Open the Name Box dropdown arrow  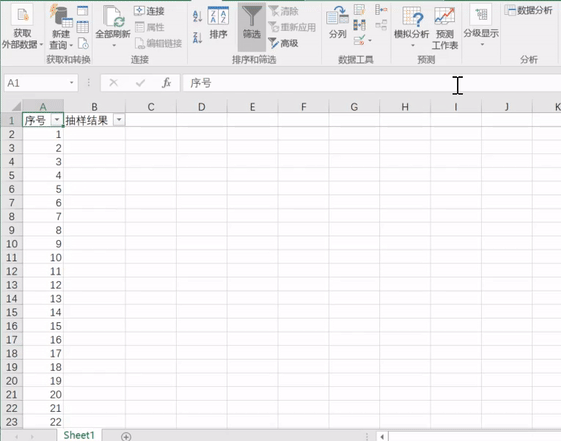coord(72,83)
